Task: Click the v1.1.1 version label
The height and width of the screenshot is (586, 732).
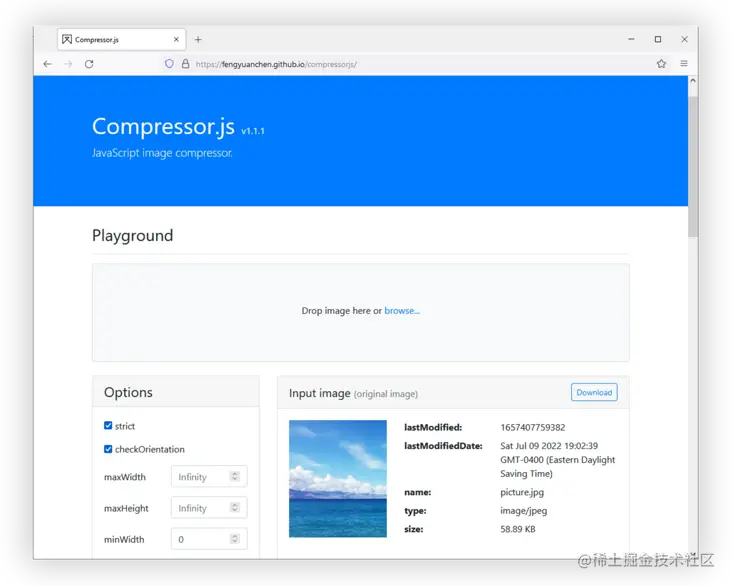Action: pyautogui.click(x=253, y=131)
